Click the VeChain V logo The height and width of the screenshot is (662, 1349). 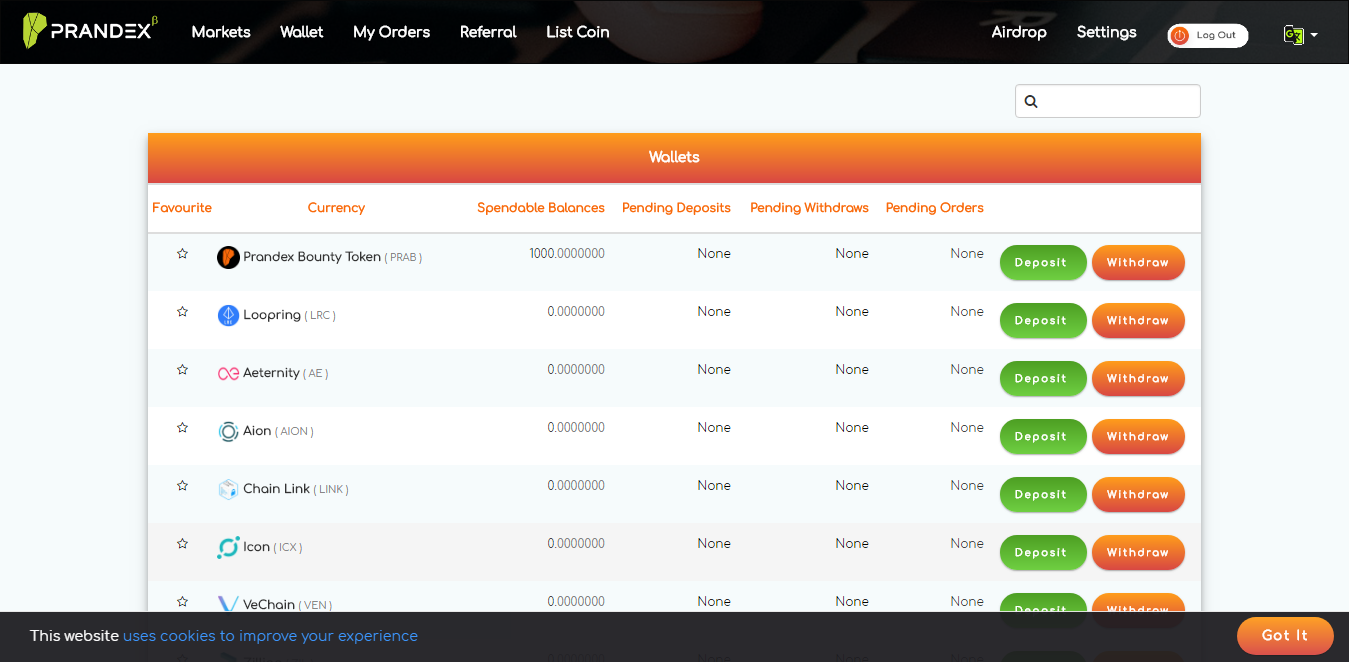point(228,604)
